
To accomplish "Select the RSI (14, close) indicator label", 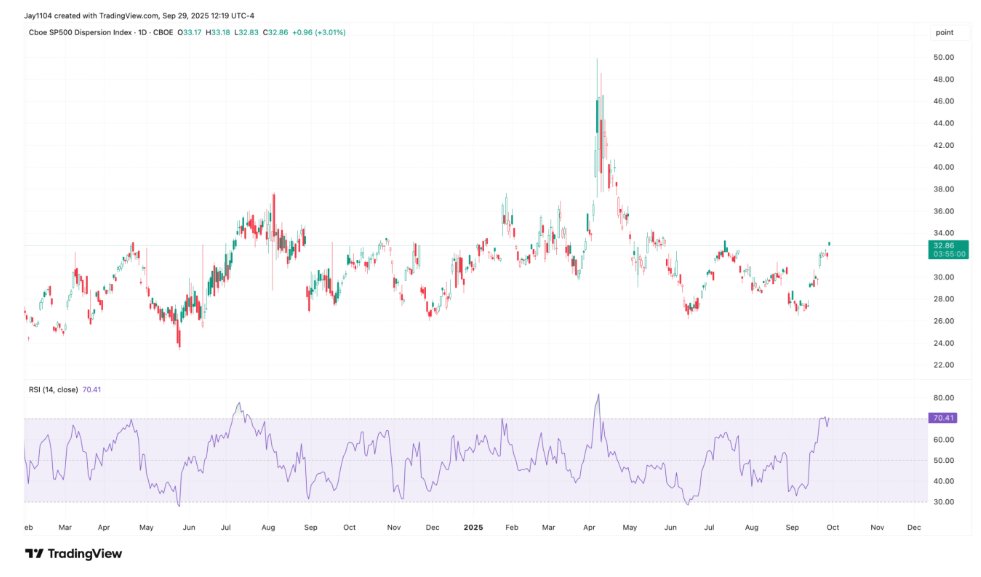I will pos(60,389).
